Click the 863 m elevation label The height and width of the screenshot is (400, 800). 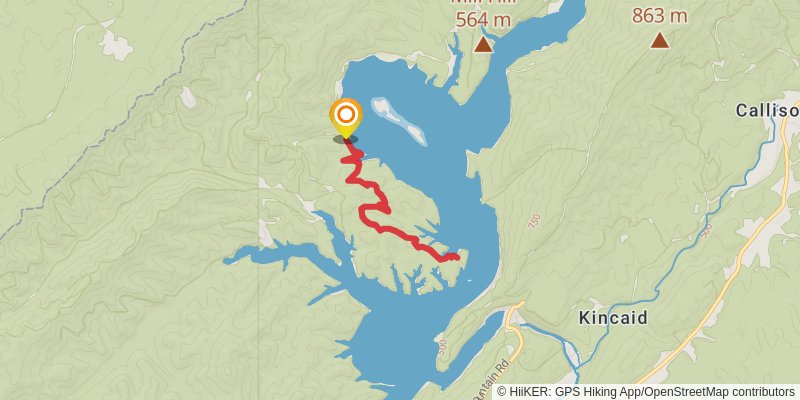[x=660, y=15]
